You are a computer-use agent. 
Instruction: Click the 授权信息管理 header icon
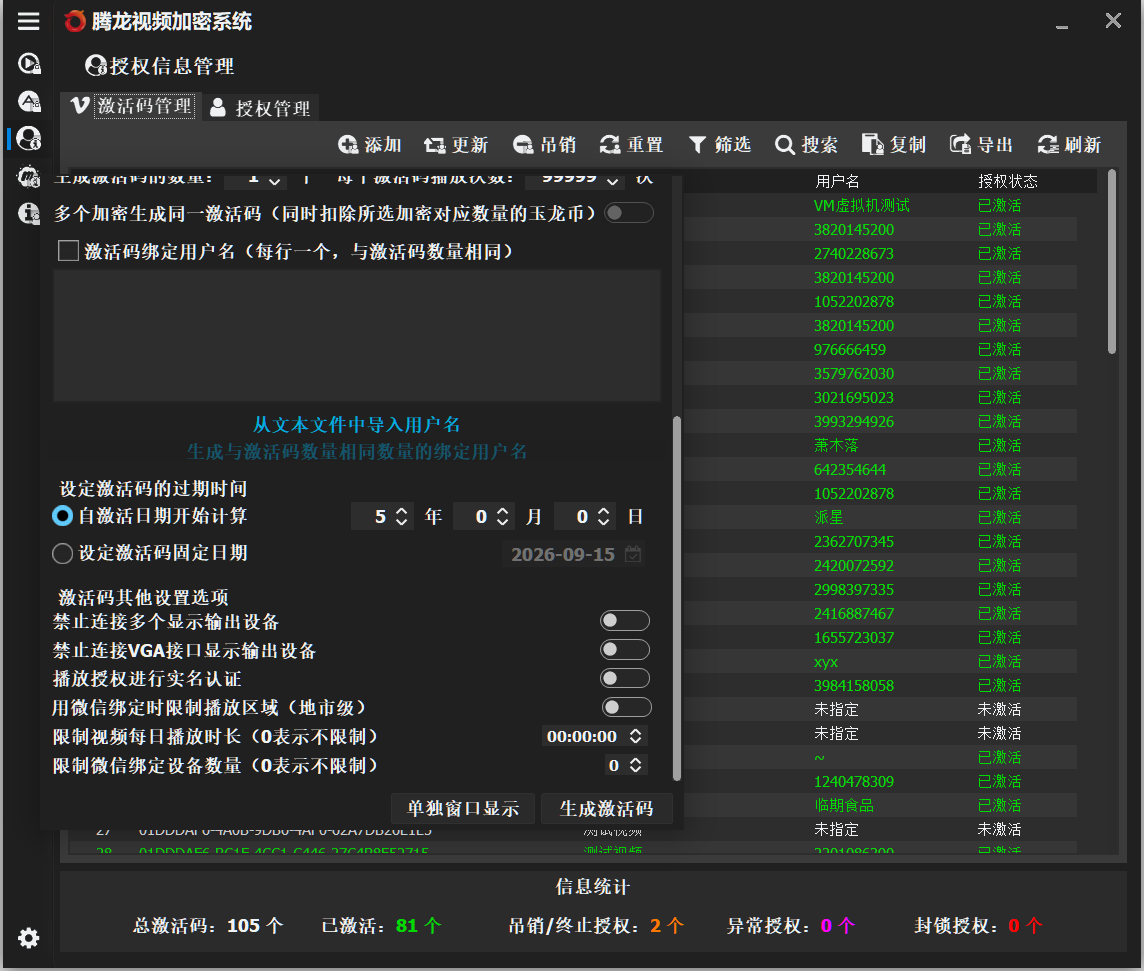[x=96, y=66]
